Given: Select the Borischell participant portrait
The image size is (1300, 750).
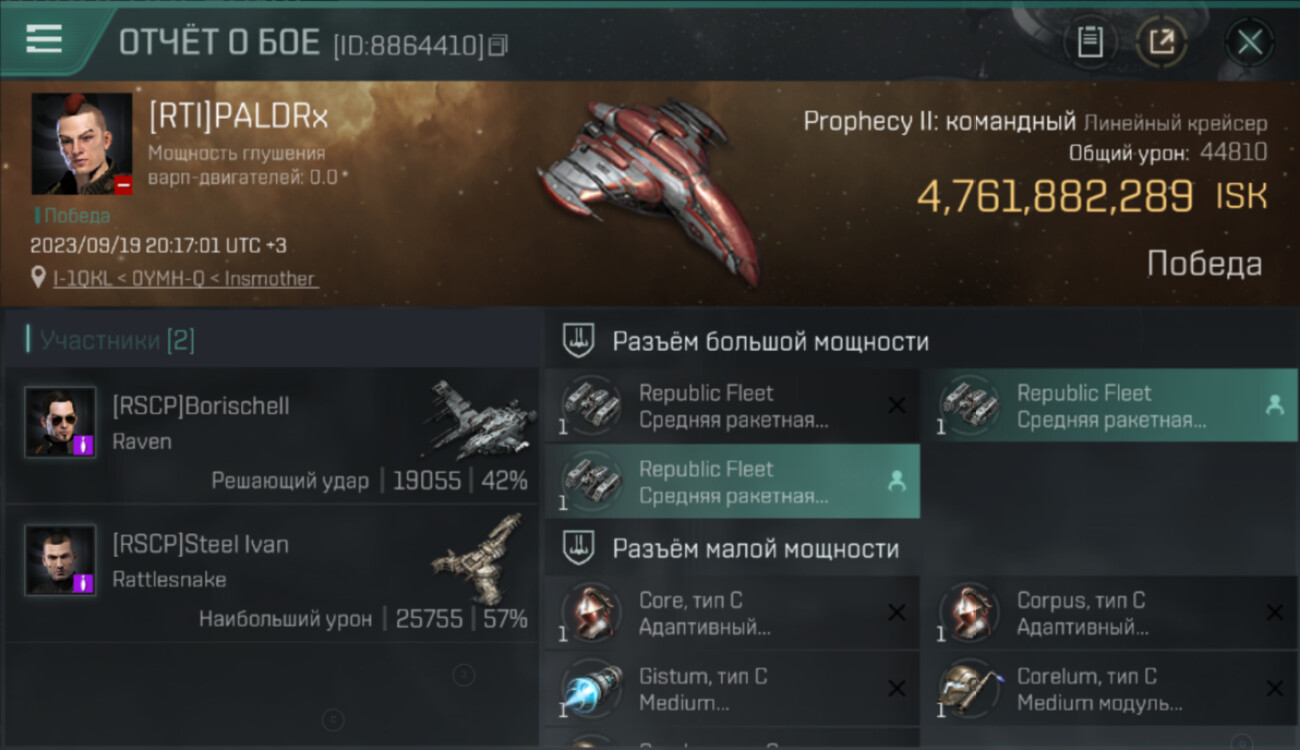Looking at the screenshot, I should [60, 423].
